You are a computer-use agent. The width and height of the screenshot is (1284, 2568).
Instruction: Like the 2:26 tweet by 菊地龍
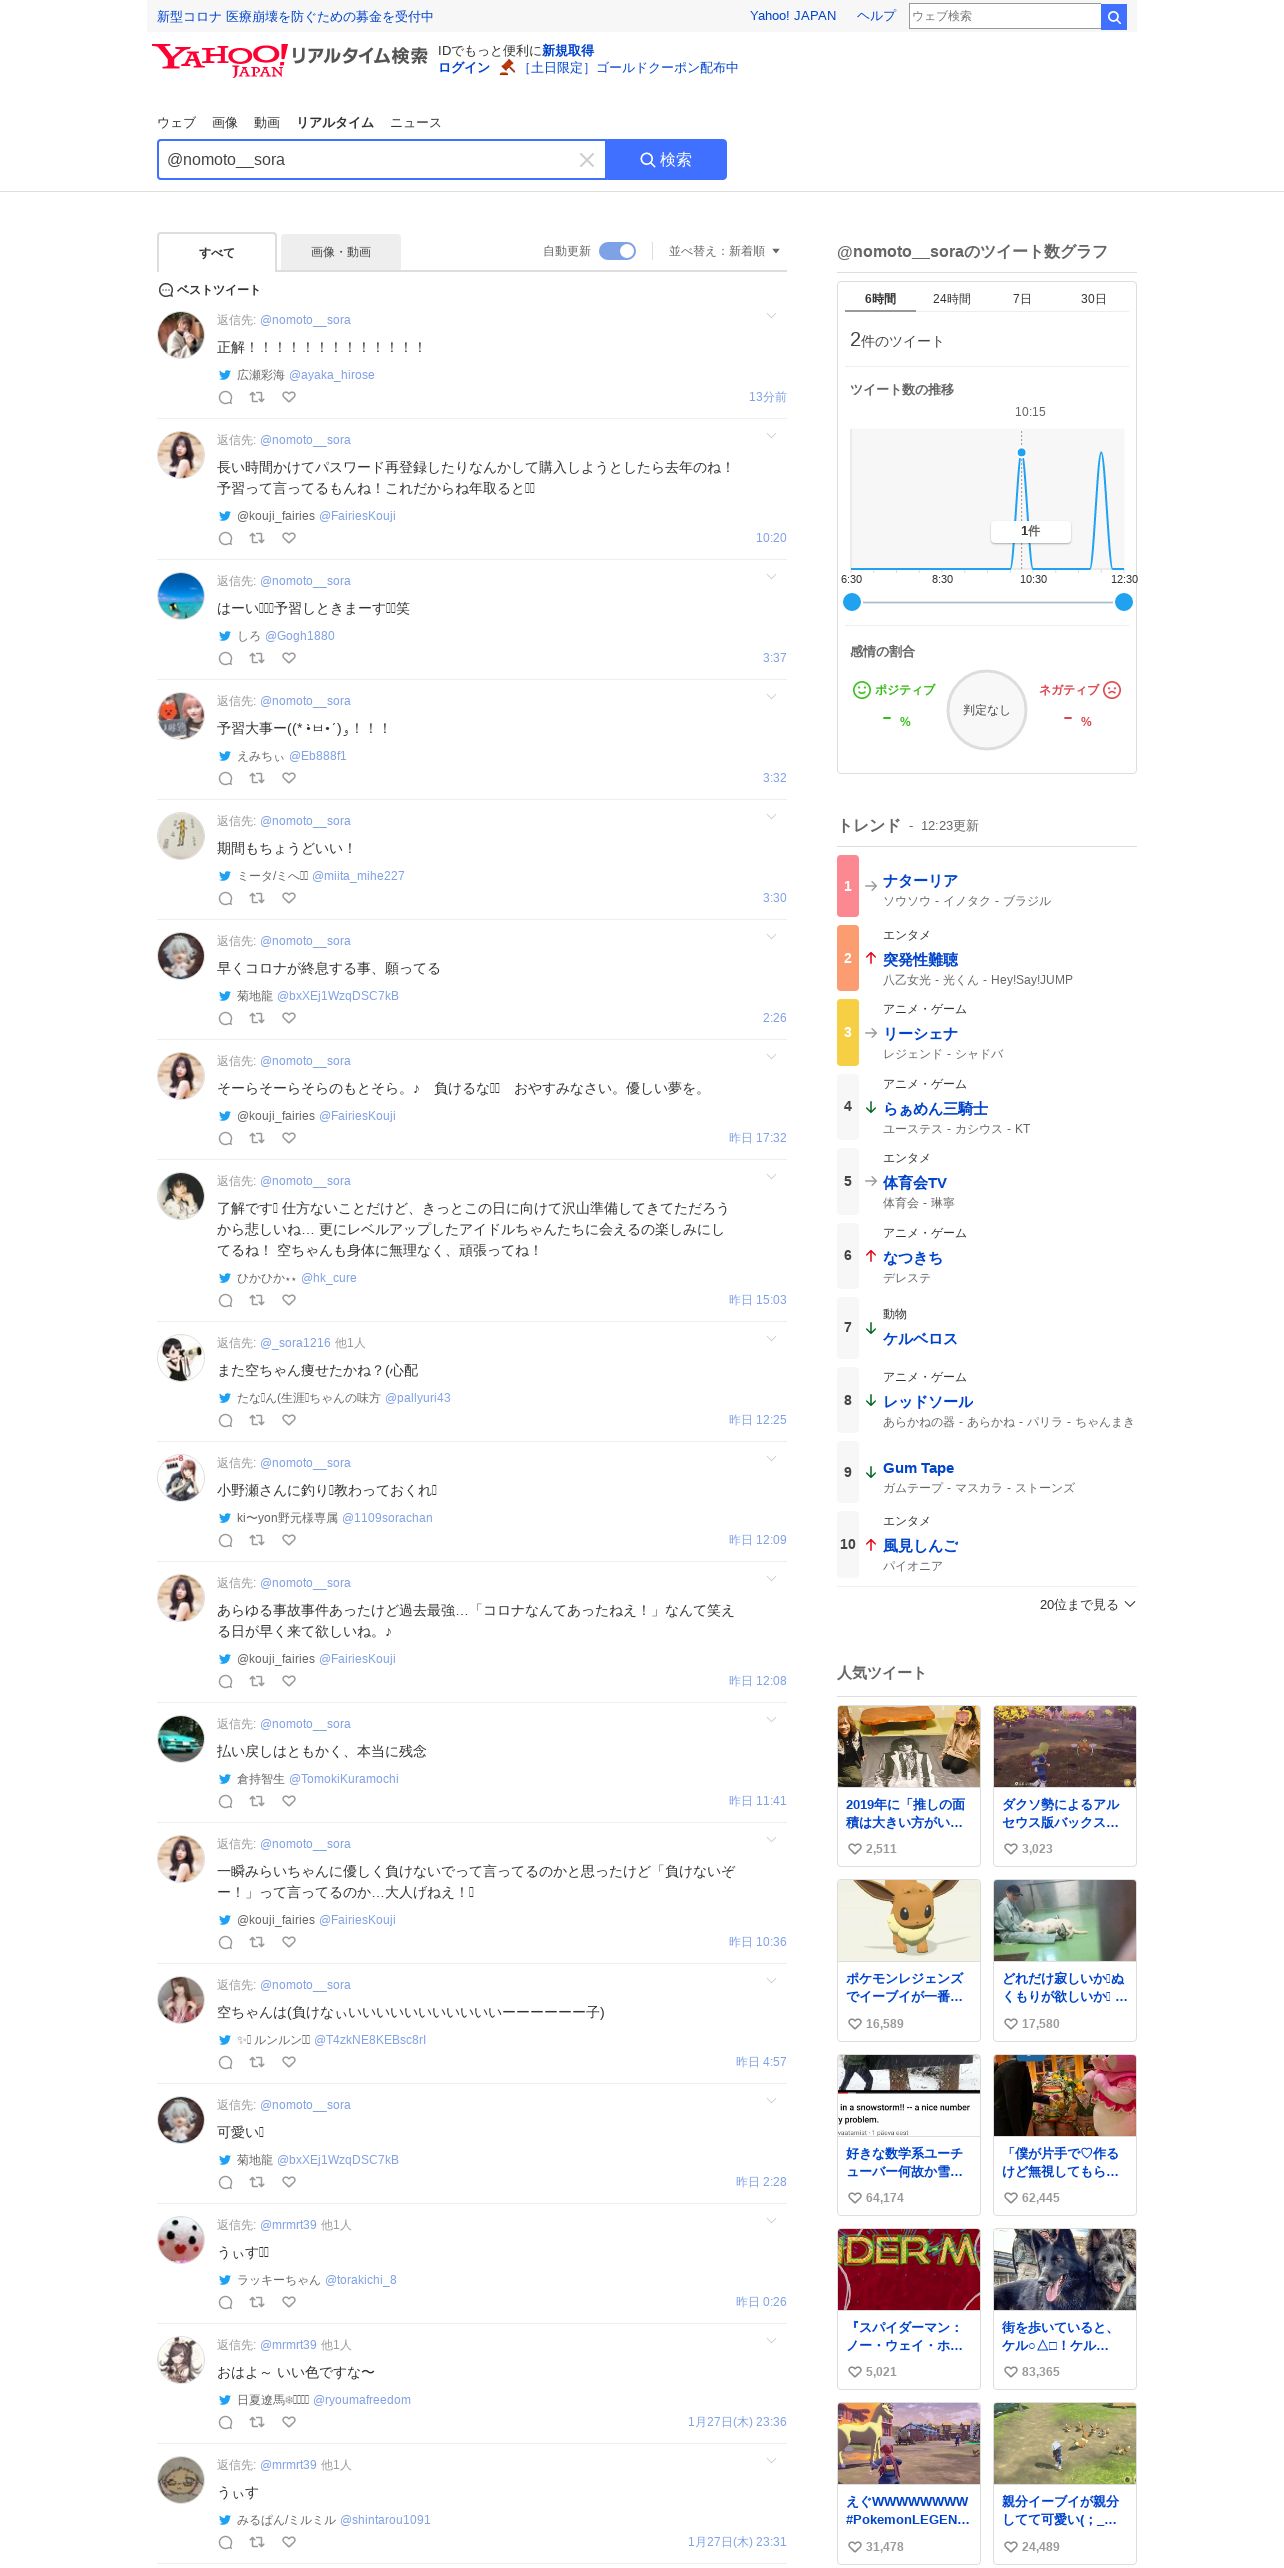[289, 1018]
